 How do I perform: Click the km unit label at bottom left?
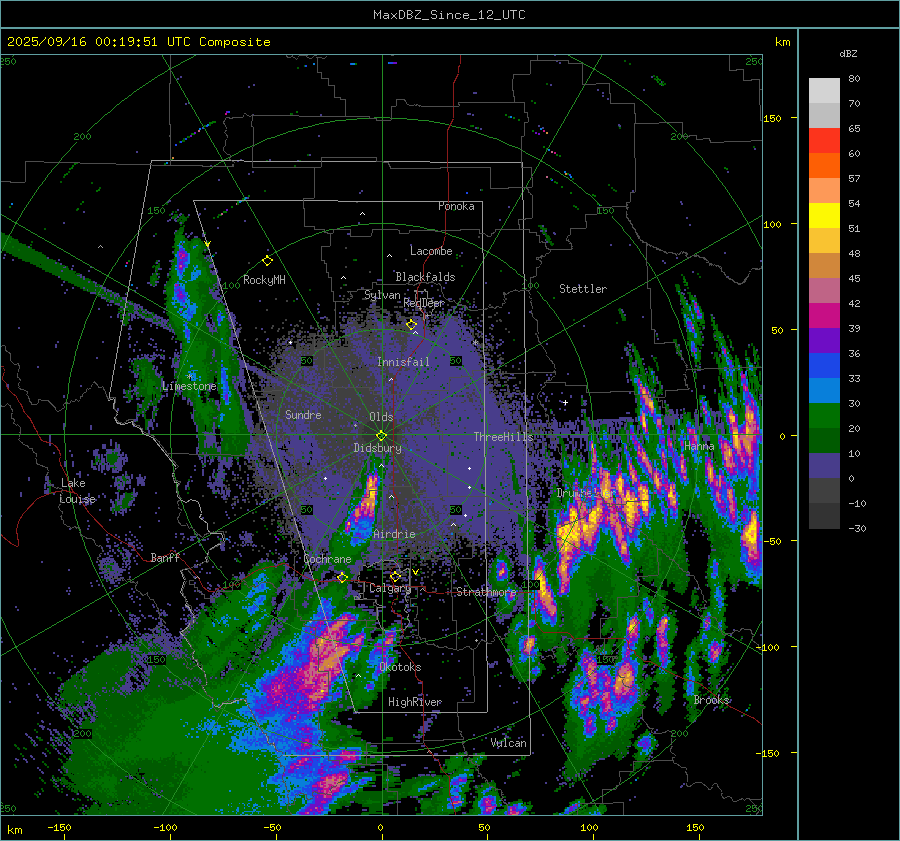[15, 830]
